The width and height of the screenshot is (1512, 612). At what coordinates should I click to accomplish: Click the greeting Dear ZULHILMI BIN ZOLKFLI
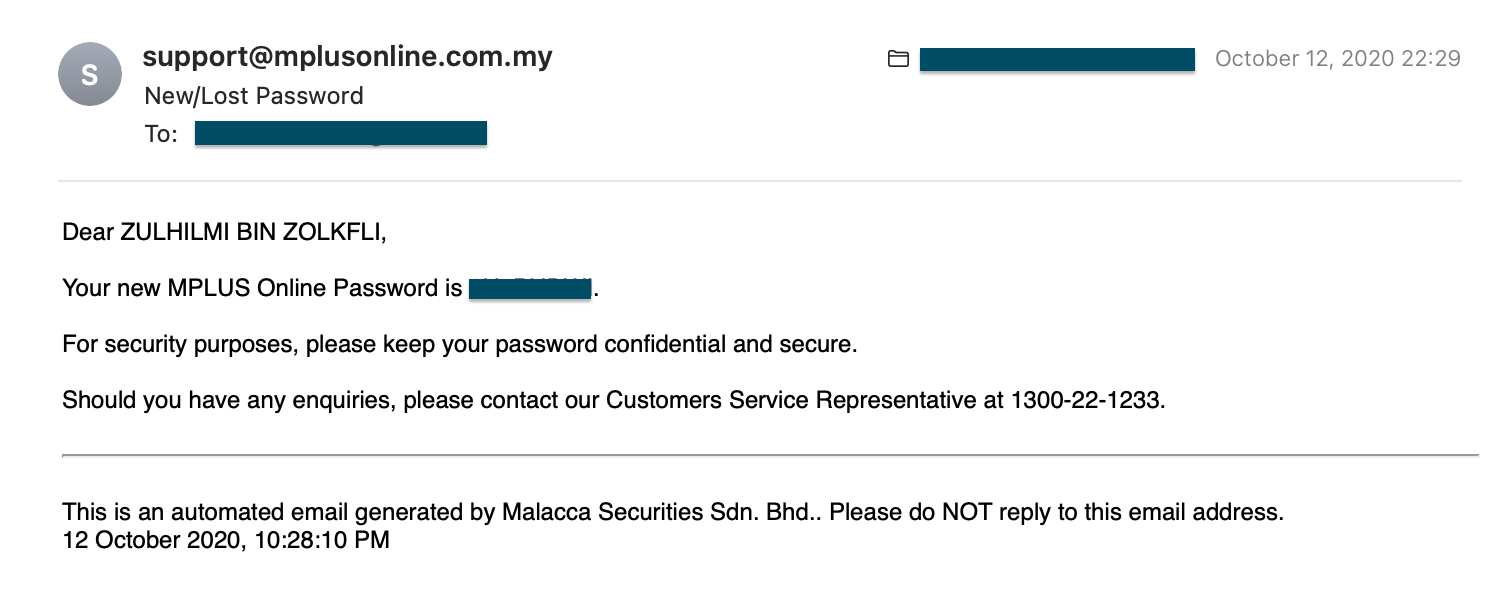click(224, 233)
